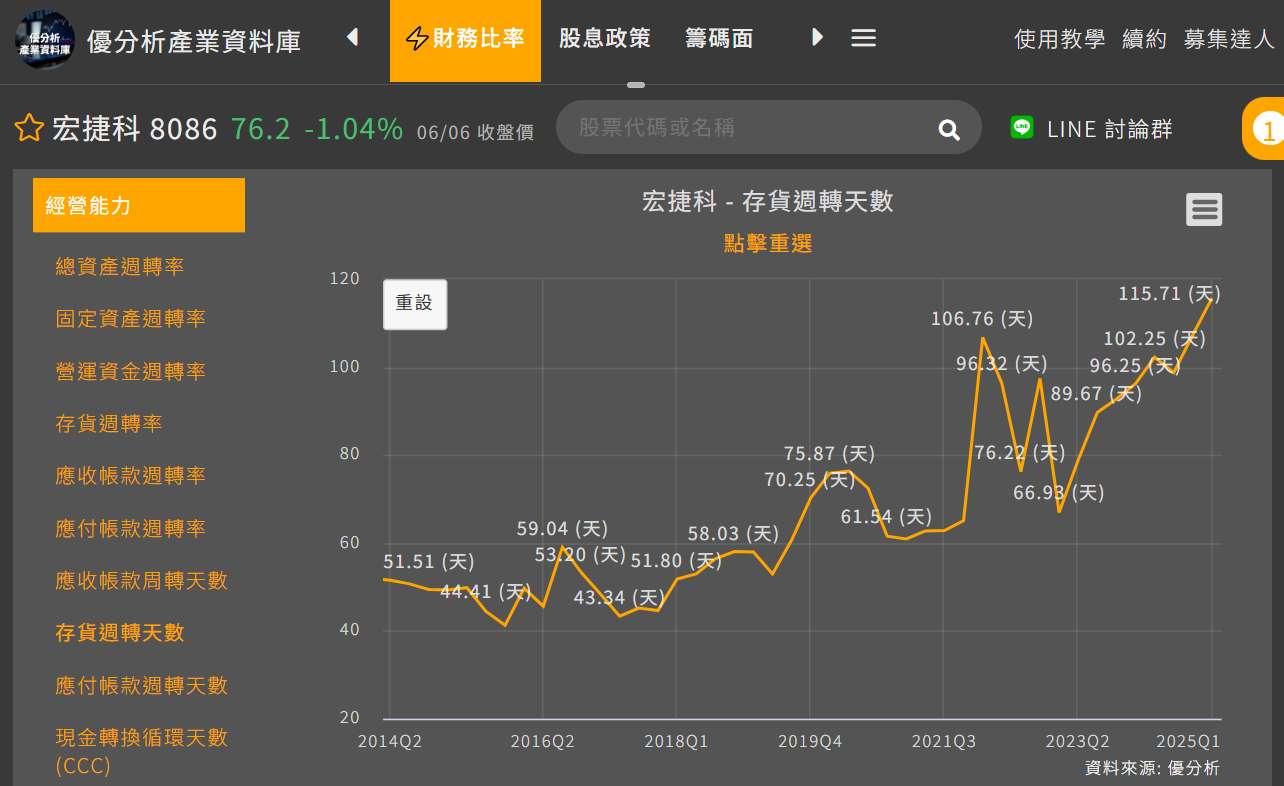
Task: Click the 06/06 收盤價 label
Action: pyautogui.click(x=475, y=132)
